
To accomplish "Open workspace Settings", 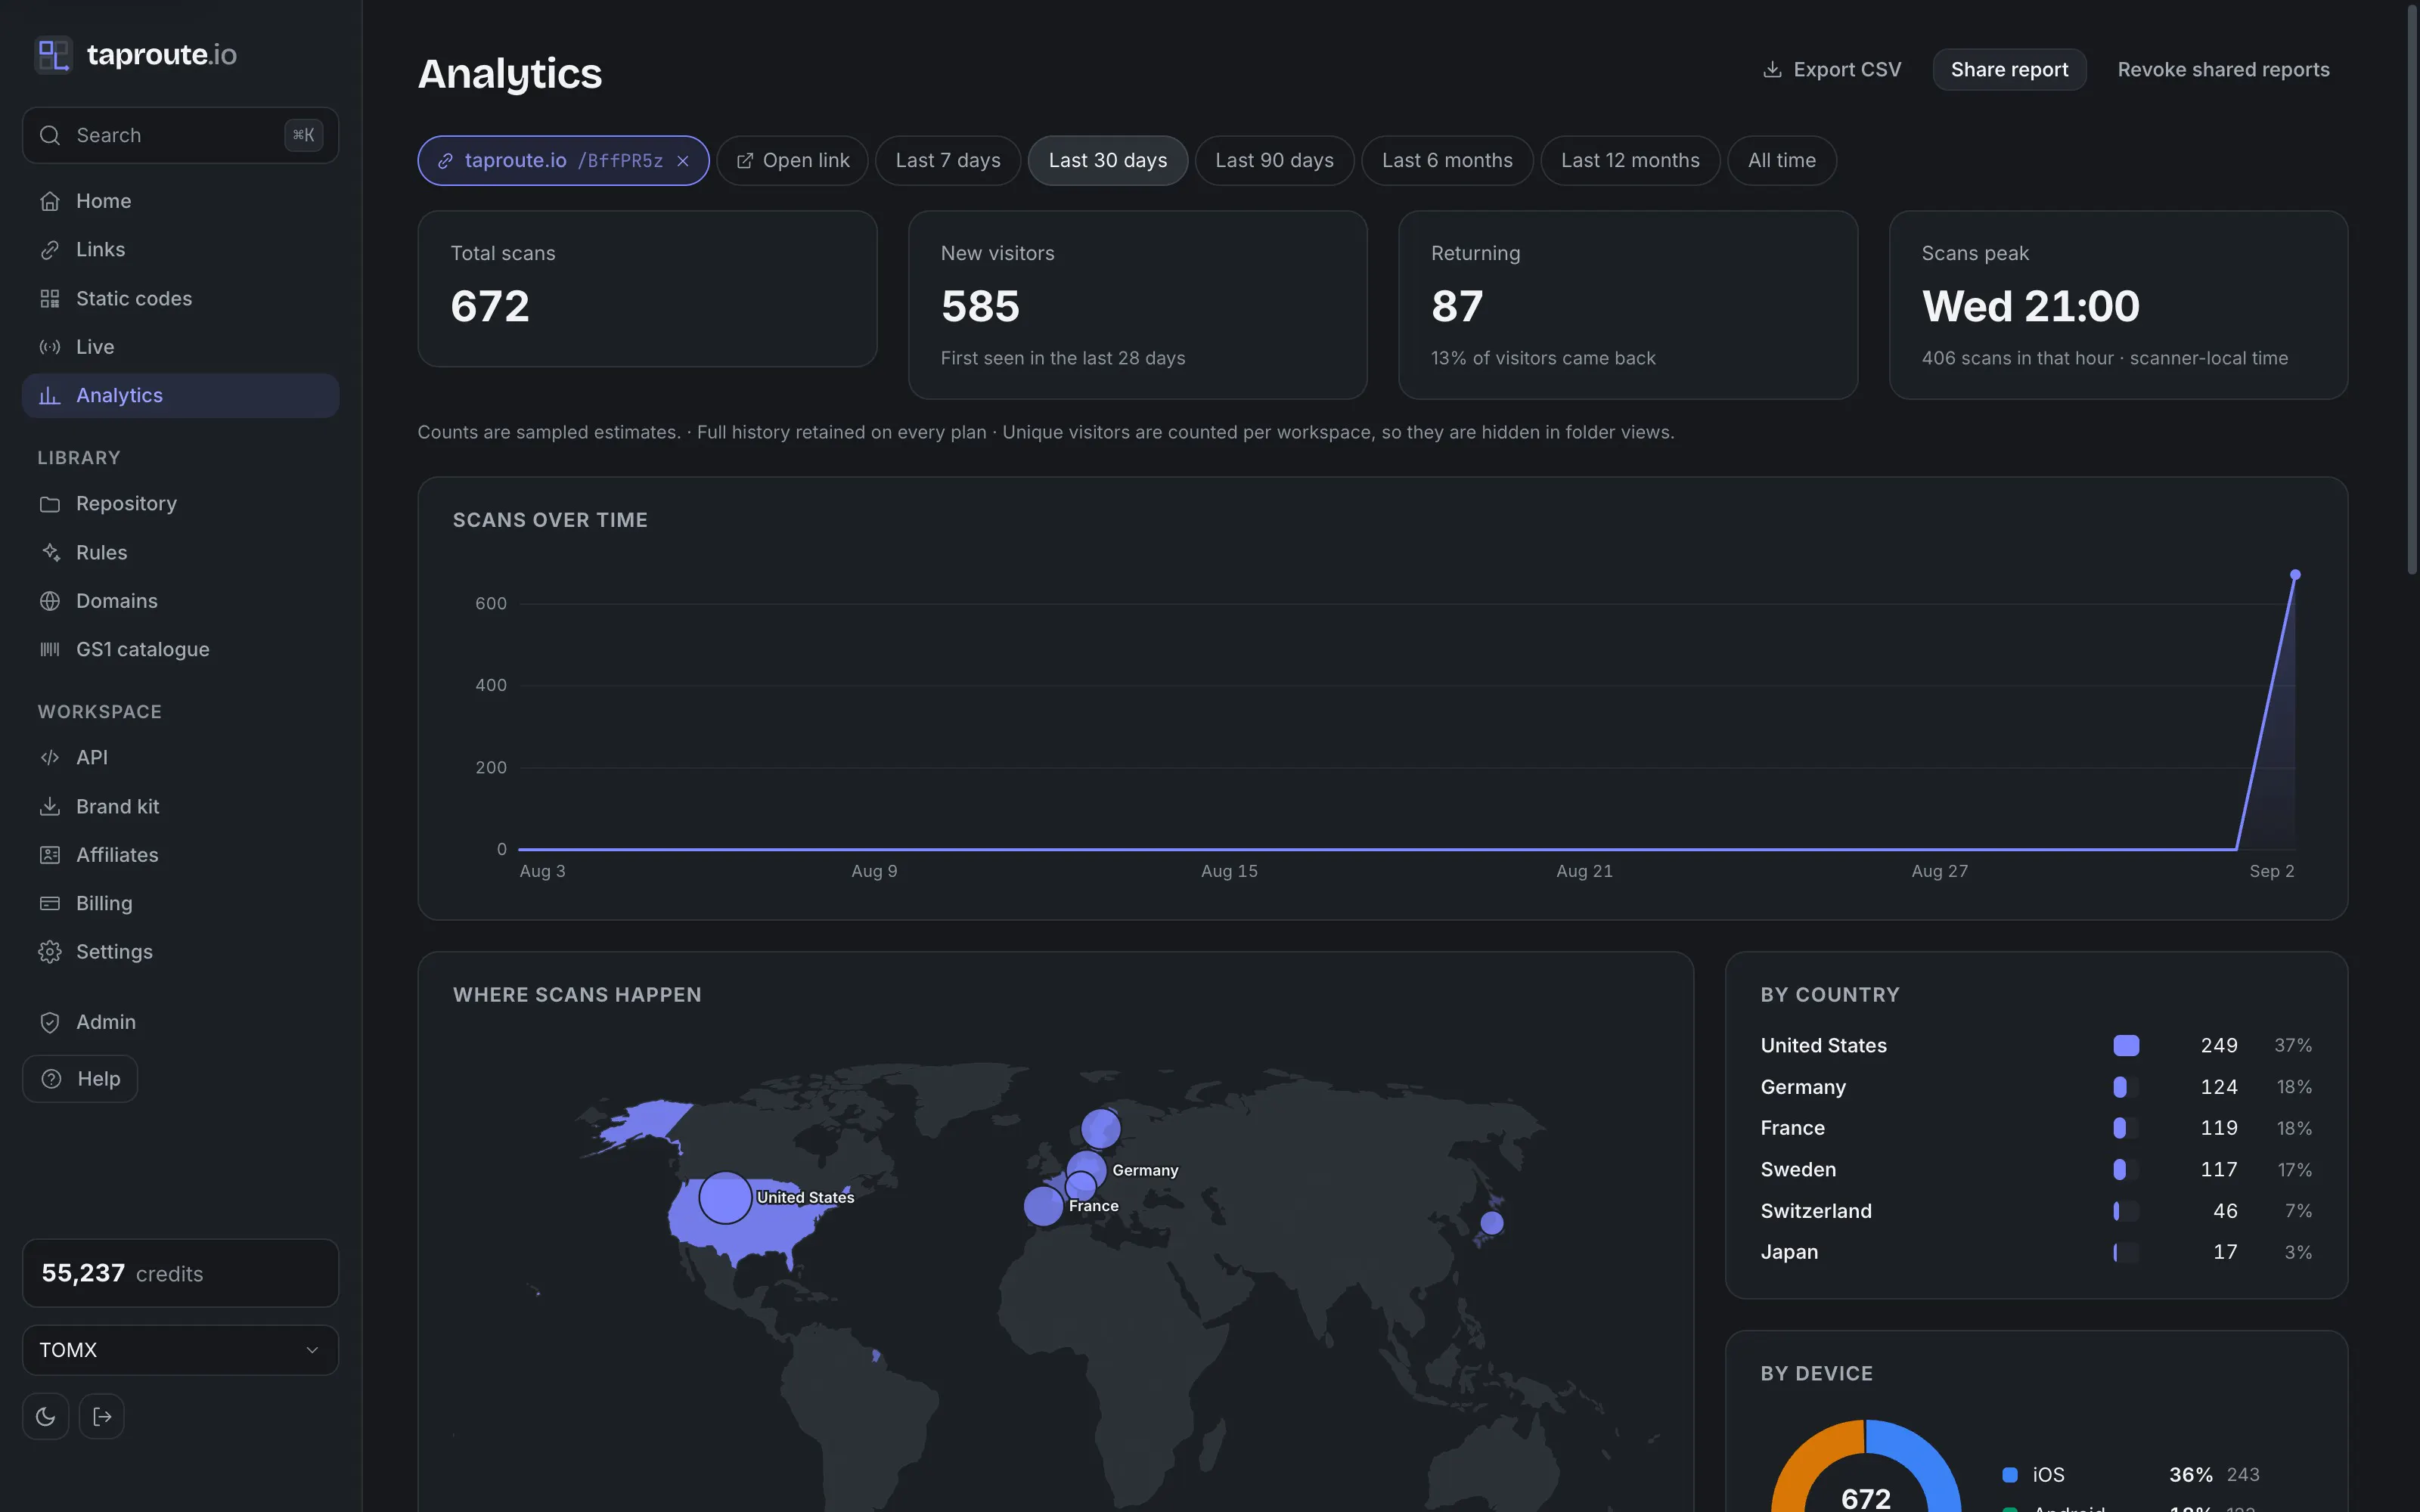I will click(180, 952).
